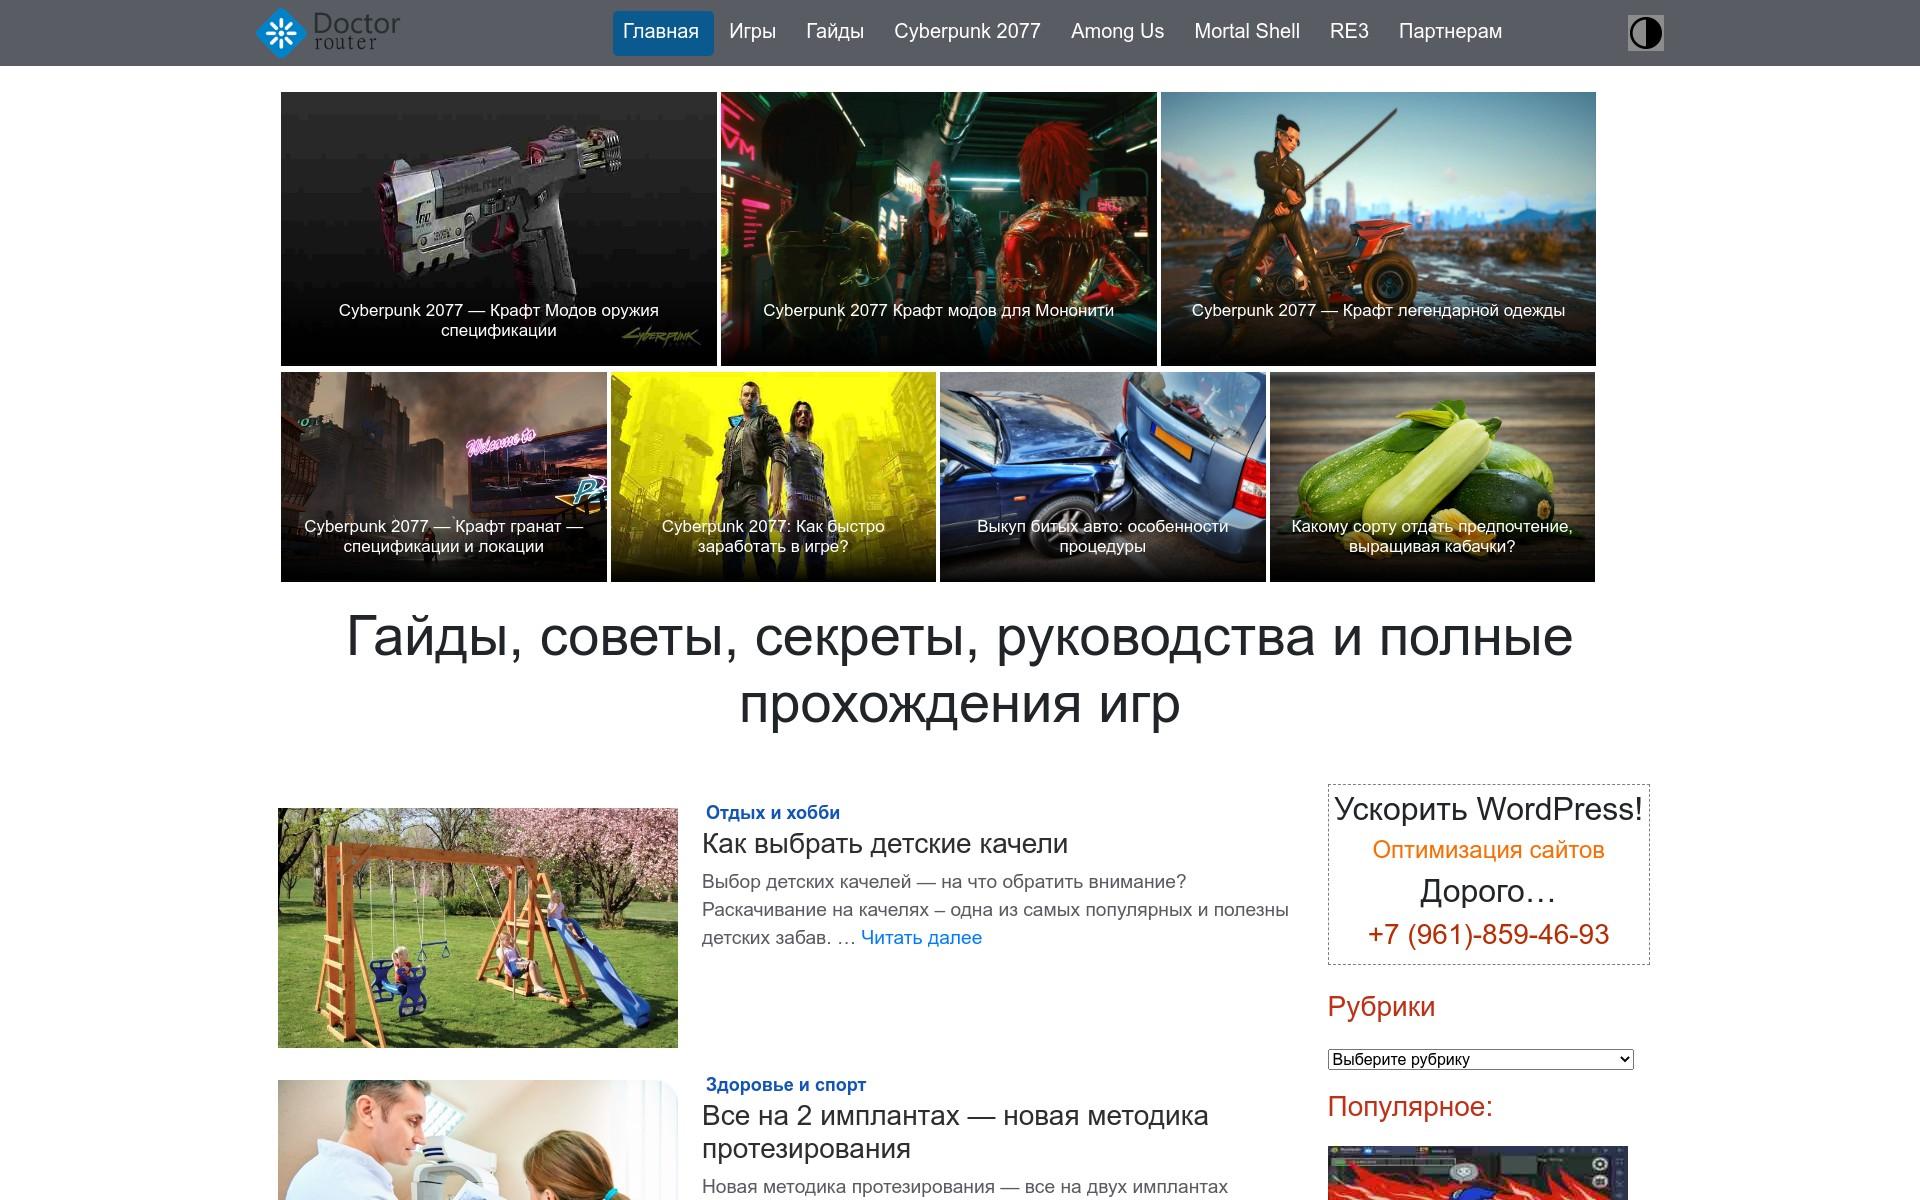
Task: Click the dentist article image
Action: click(478, 1140)
